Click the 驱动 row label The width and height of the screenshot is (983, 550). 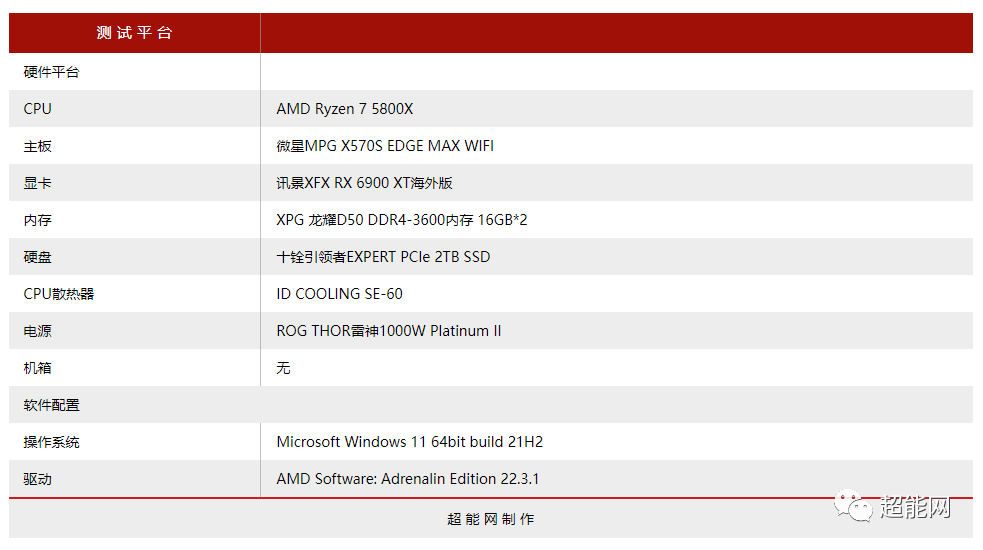point(38,479)
